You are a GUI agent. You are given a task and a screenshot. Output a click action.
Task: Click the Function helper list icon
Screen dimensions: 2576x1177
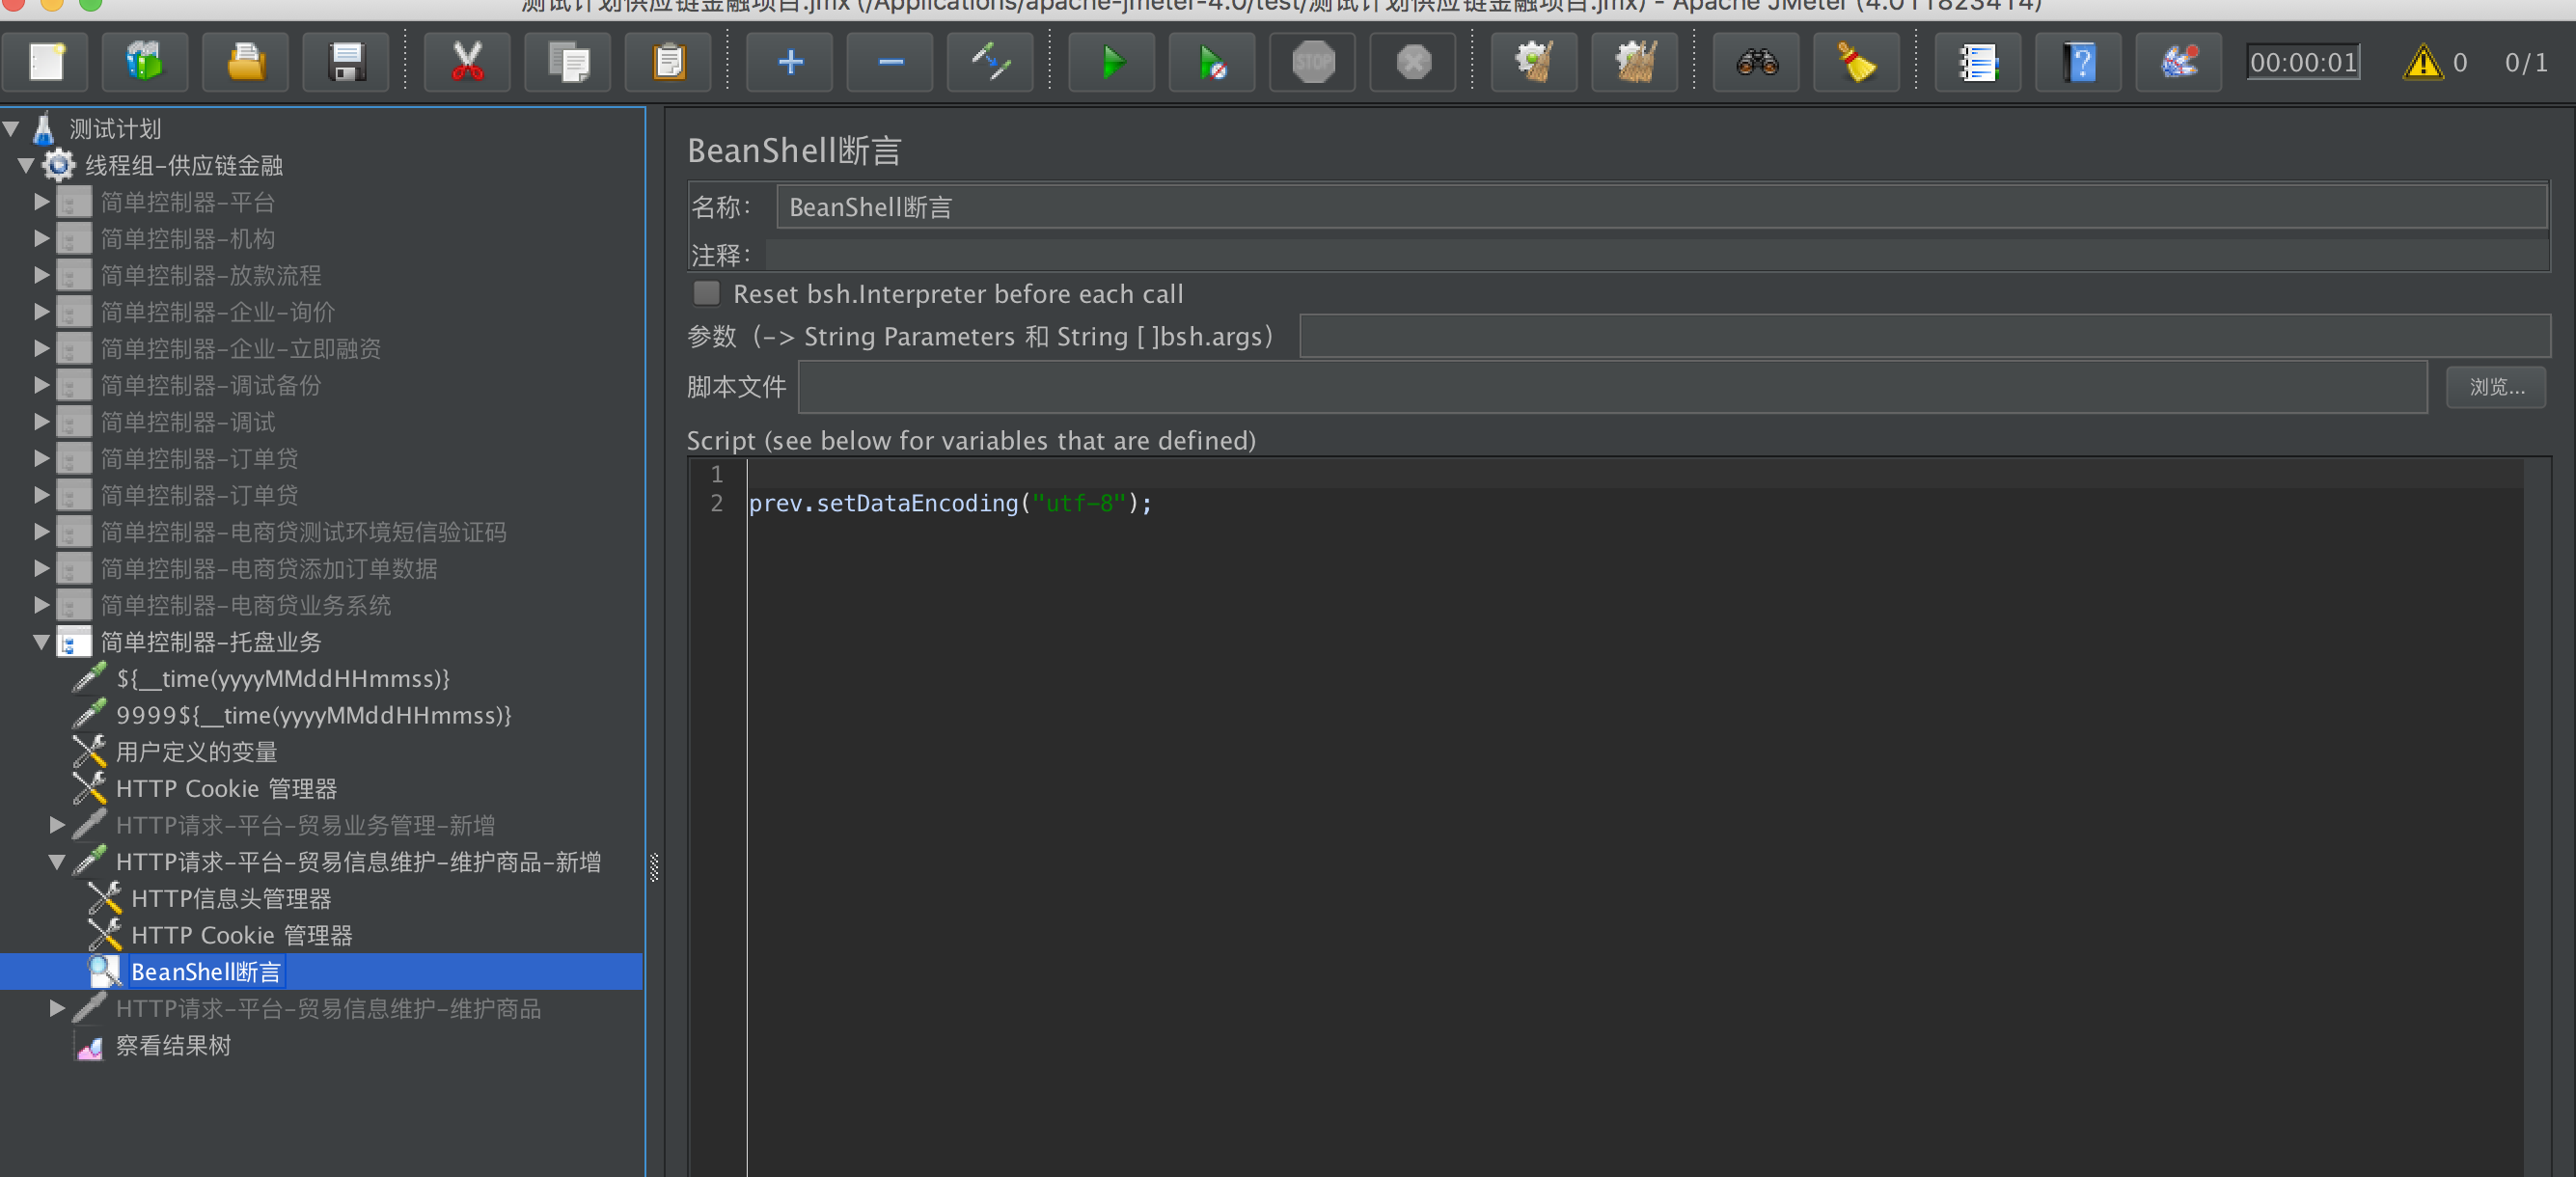coord(1977,63)
